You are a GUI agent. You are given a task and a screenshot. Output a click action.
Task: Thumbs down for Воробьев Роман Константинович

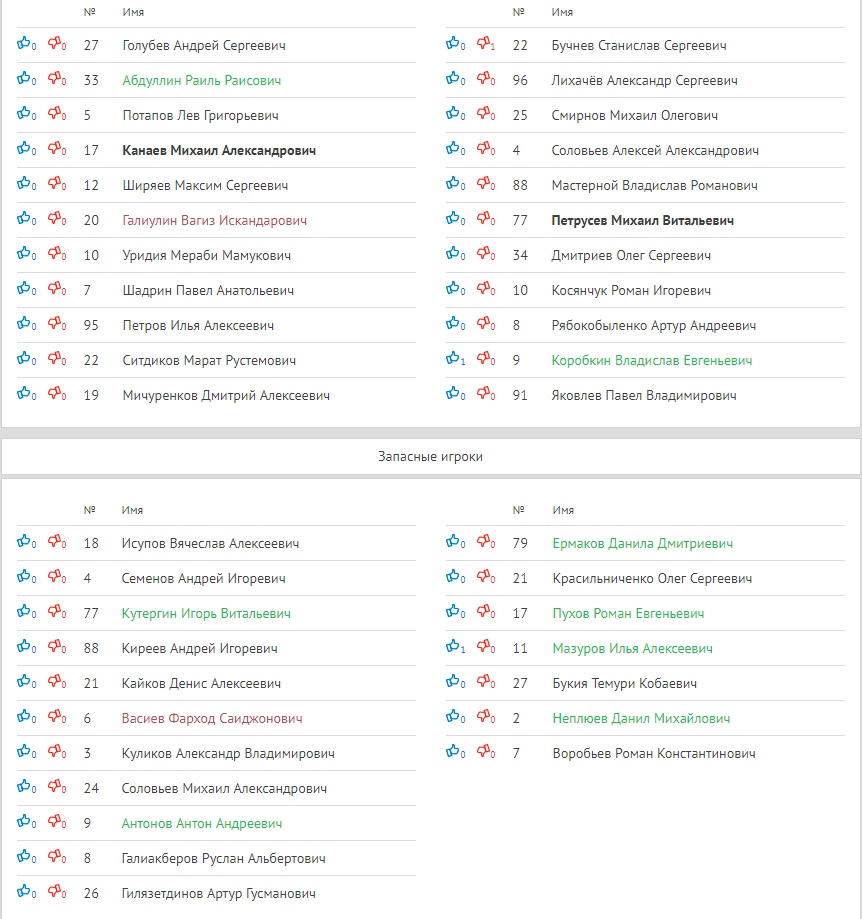(484, 752)
